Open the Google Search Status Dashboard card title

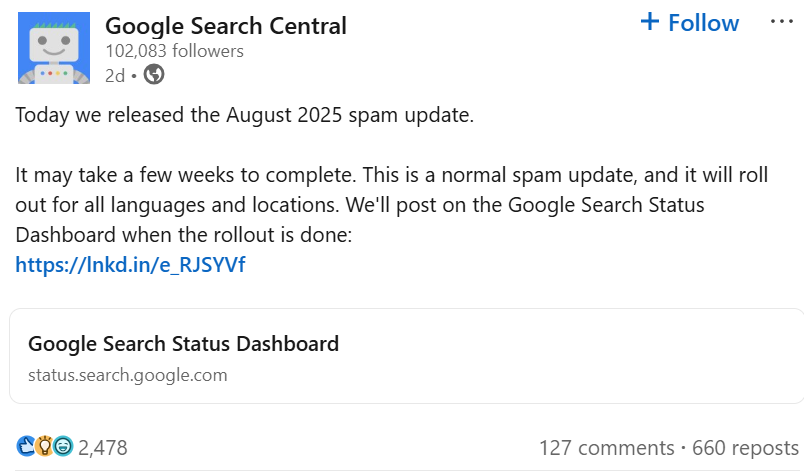click(183, 344)
